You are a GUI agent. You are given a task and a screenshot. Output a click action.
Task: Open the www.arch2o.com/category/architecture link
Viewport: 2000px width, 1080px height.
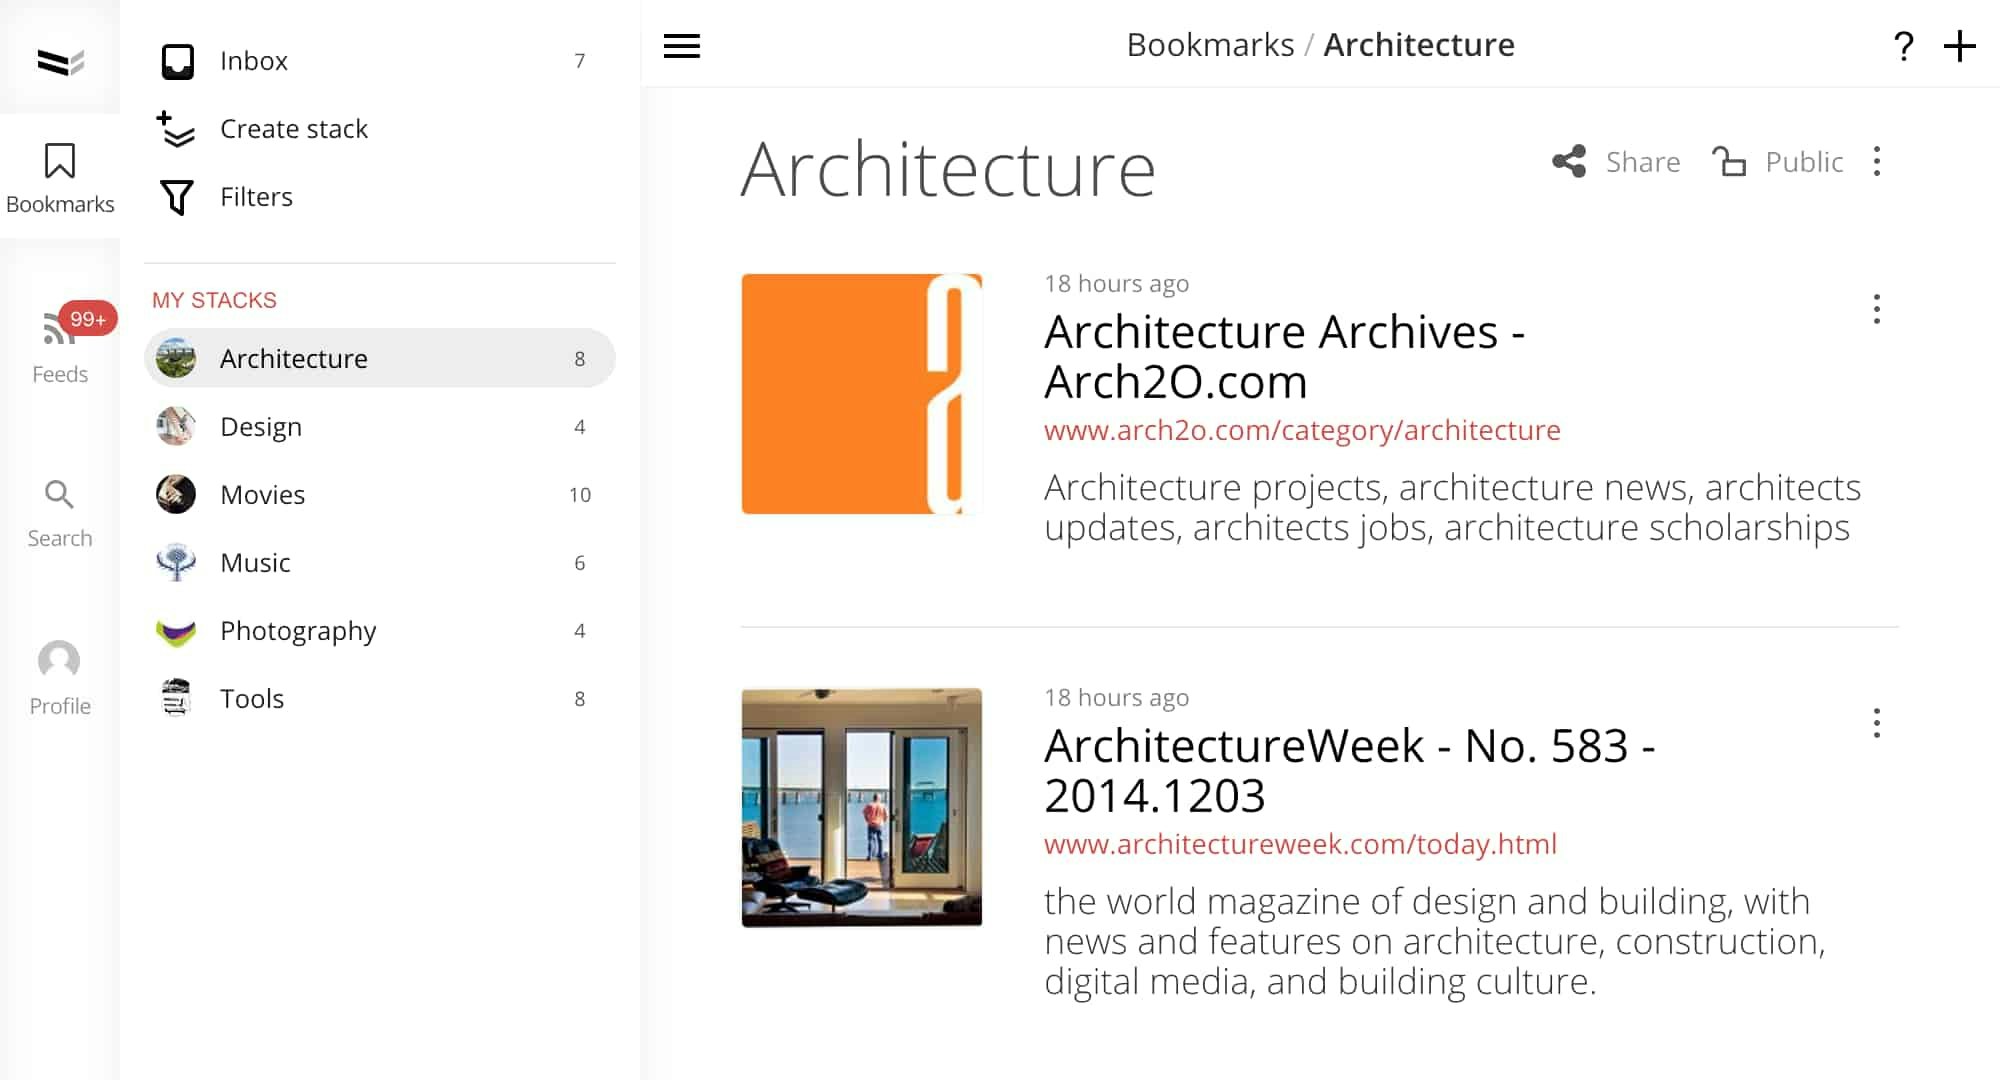coord(1302,430)
